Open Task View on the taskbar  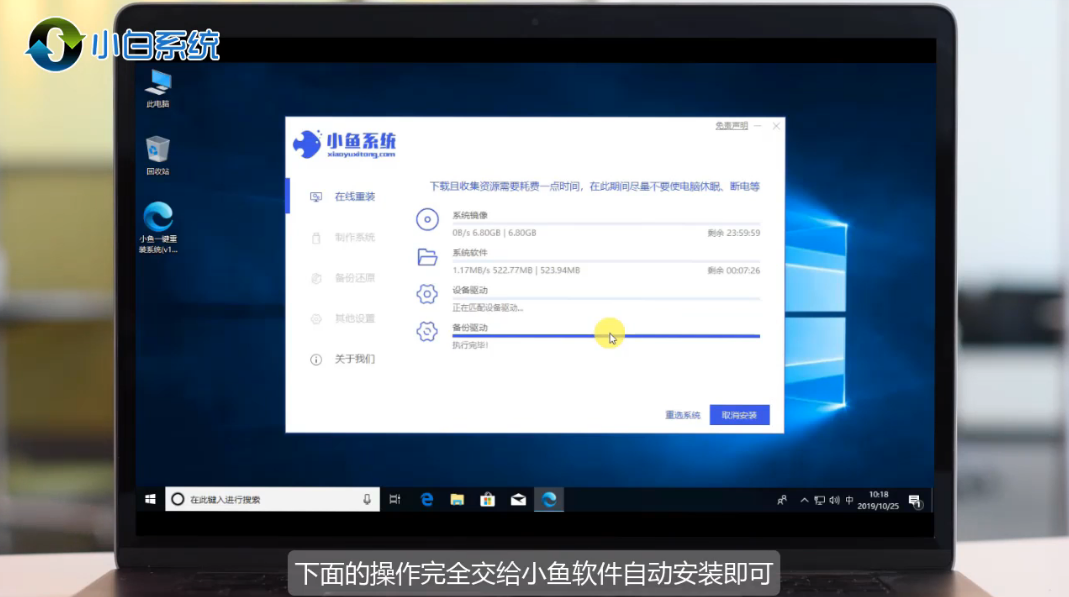tap(395, 500)
